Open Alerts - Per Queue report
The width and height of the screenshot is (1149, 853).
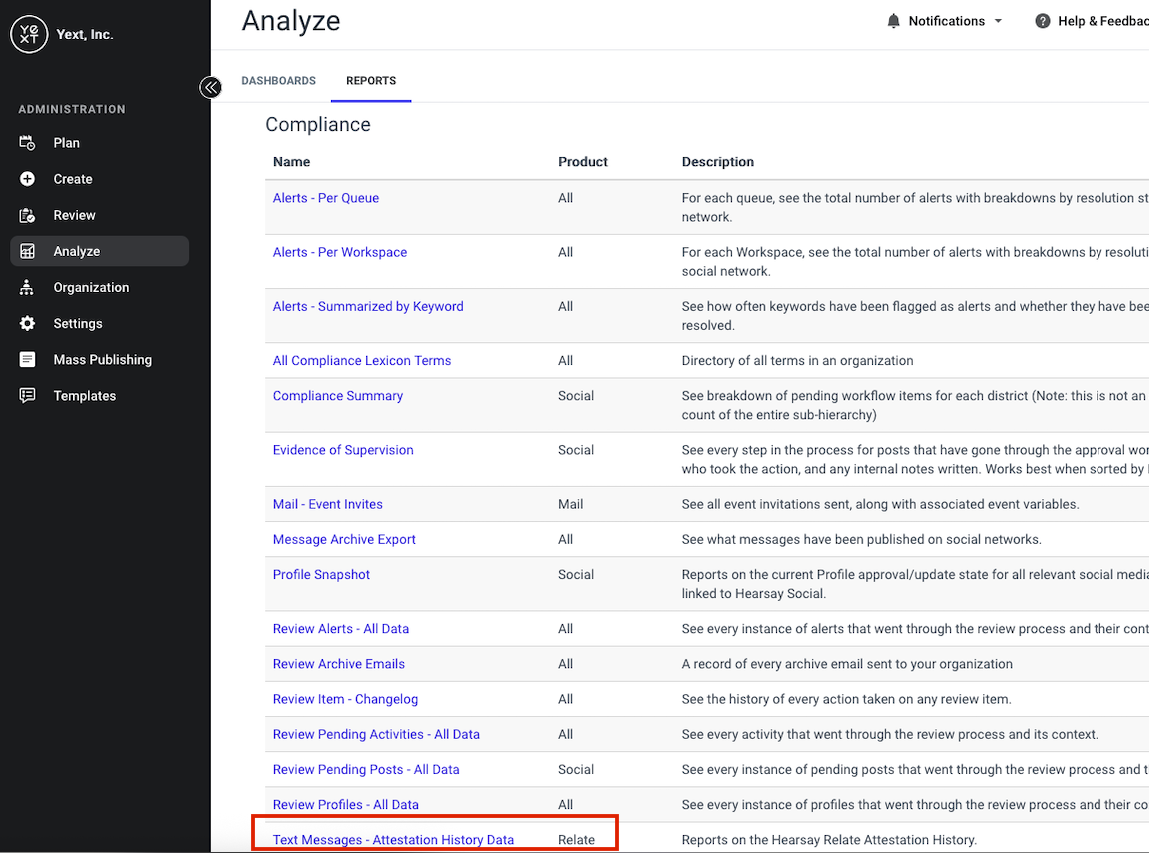tap(325, 198)
